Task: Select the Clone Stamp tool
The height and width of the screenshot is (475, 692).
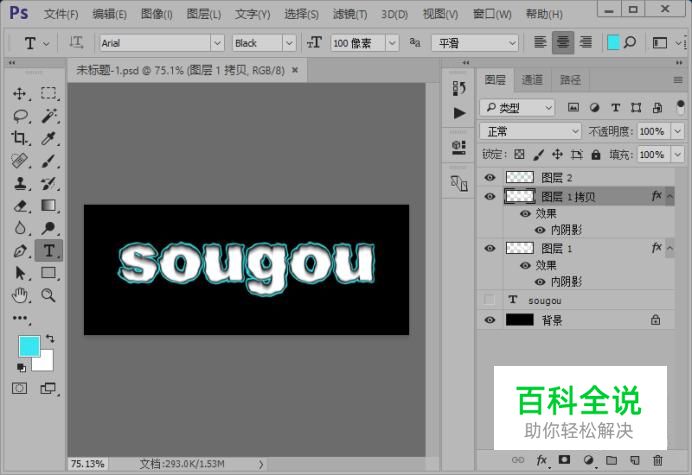Action: [19, 183]
